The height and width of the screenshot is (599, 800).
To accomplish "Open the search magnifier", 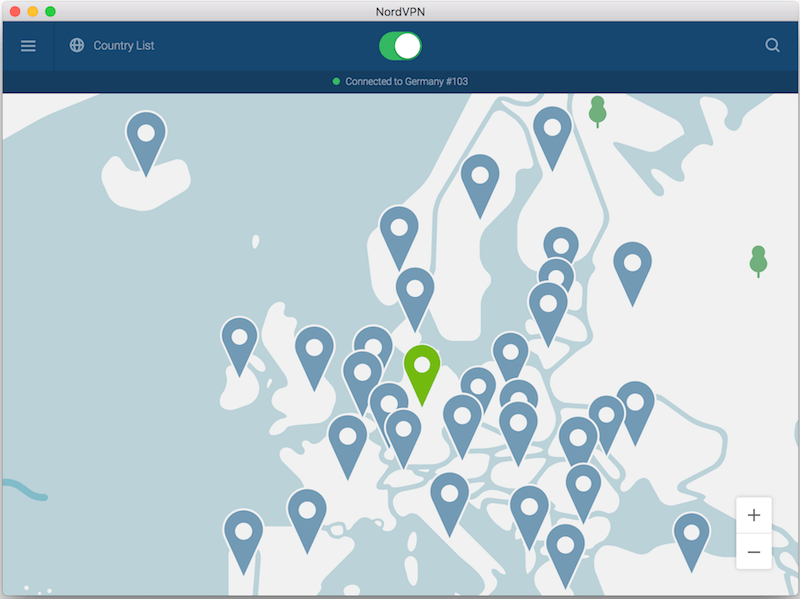I will pos(772,45).
